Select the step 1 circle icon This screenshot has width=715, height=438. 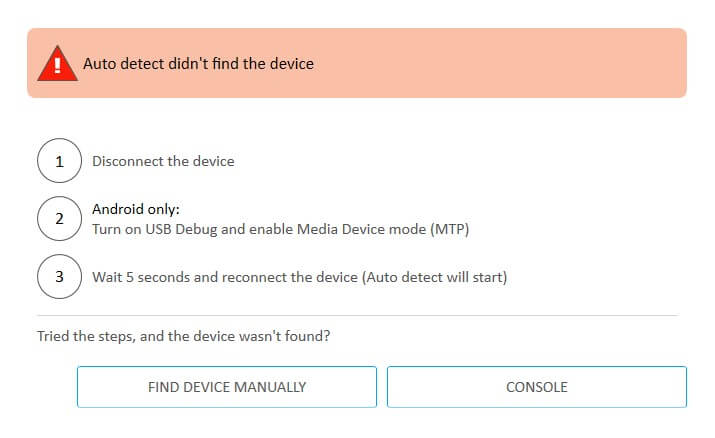point(59,161)
